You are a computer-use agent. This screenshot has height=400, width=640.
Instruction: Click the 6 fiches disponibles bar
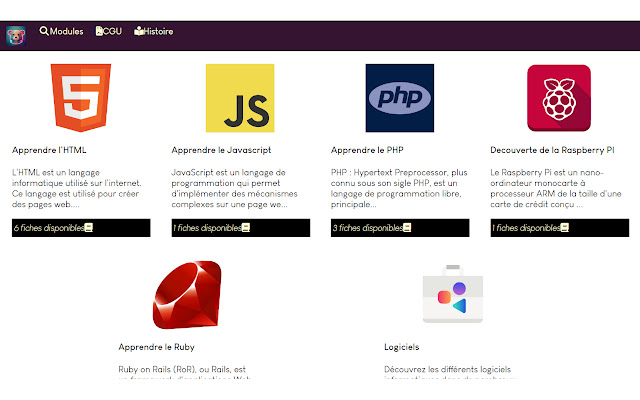81,228
